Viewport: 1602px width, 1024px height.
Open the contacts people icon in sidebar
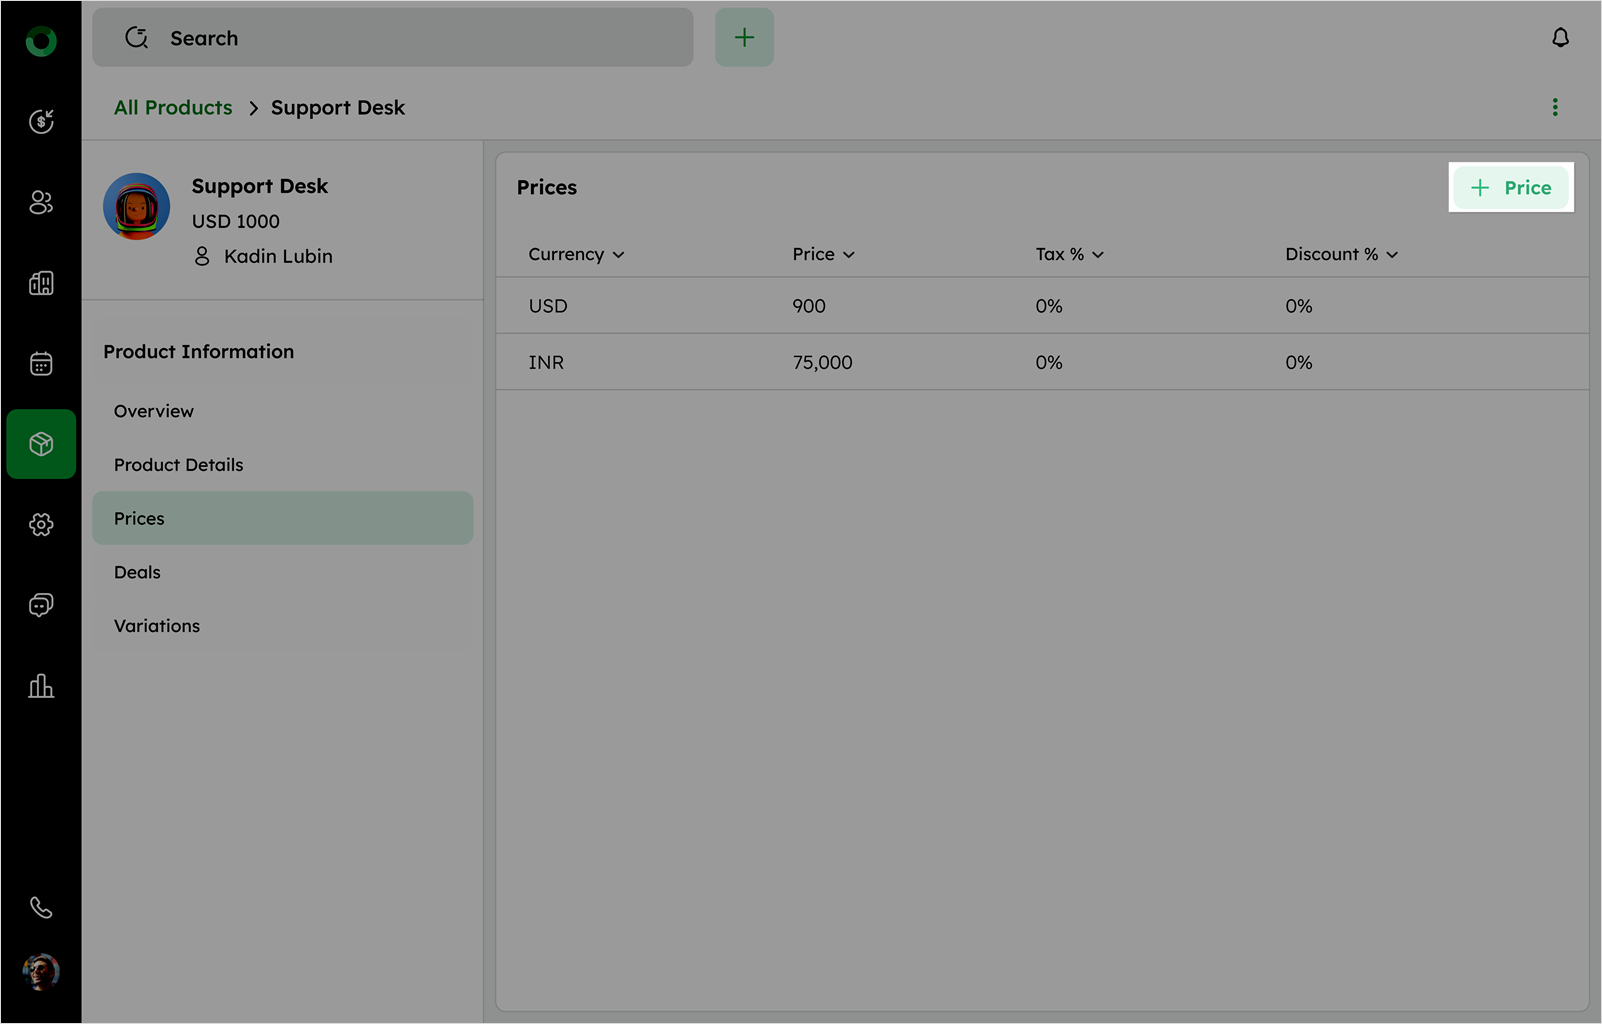tap(41, 203)
